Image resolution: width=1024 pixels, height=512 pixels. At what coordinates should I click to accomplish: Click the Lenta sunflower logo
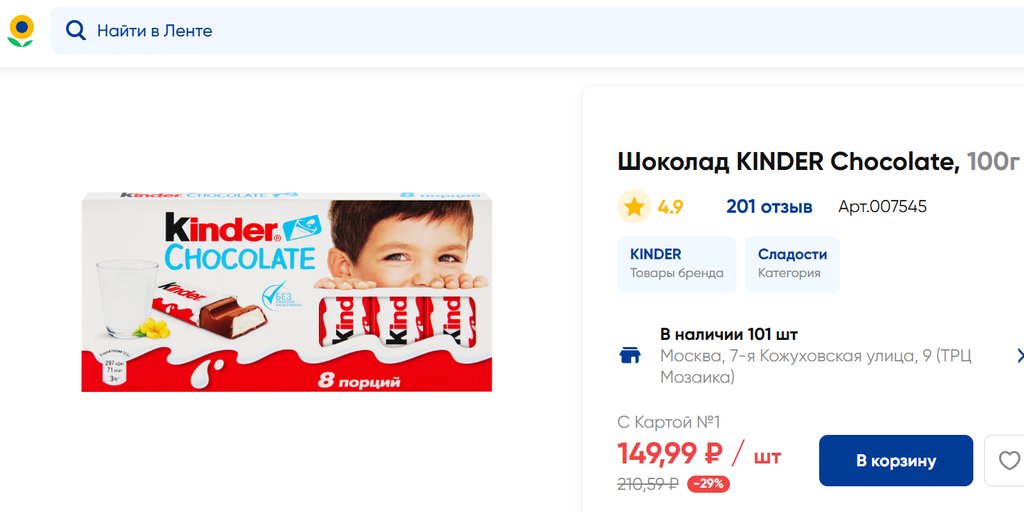(x=20, y=31)
